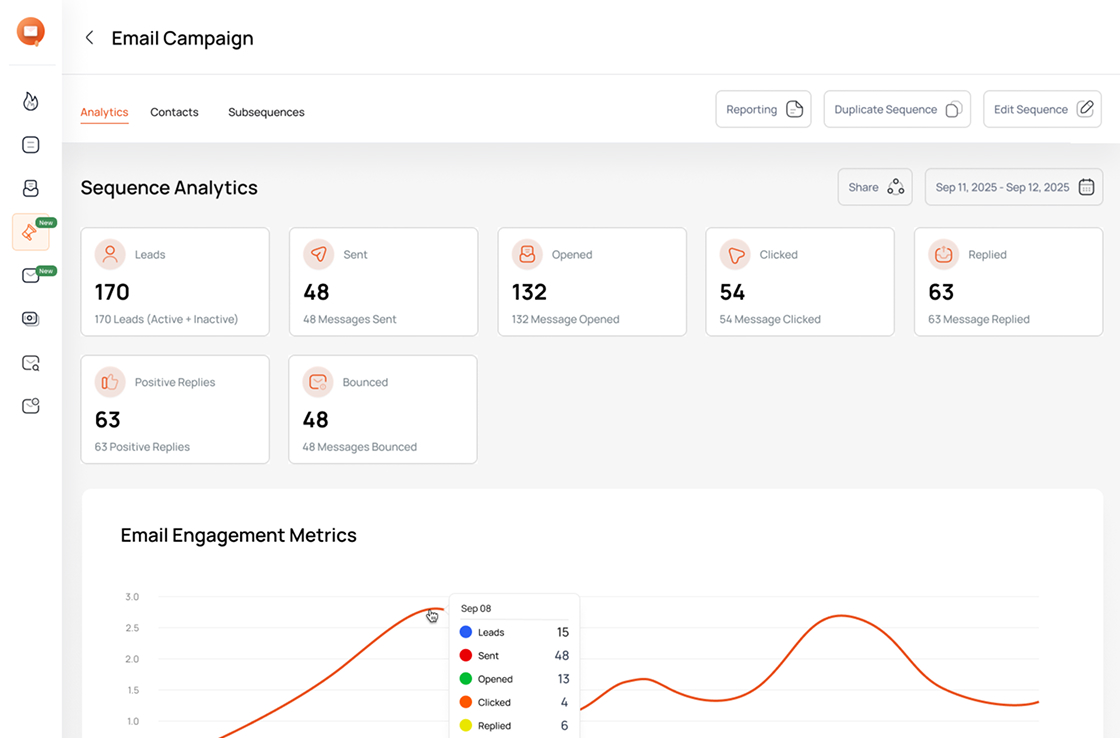
Task: Open Edit Sequence
Action: coord(1042,109)
